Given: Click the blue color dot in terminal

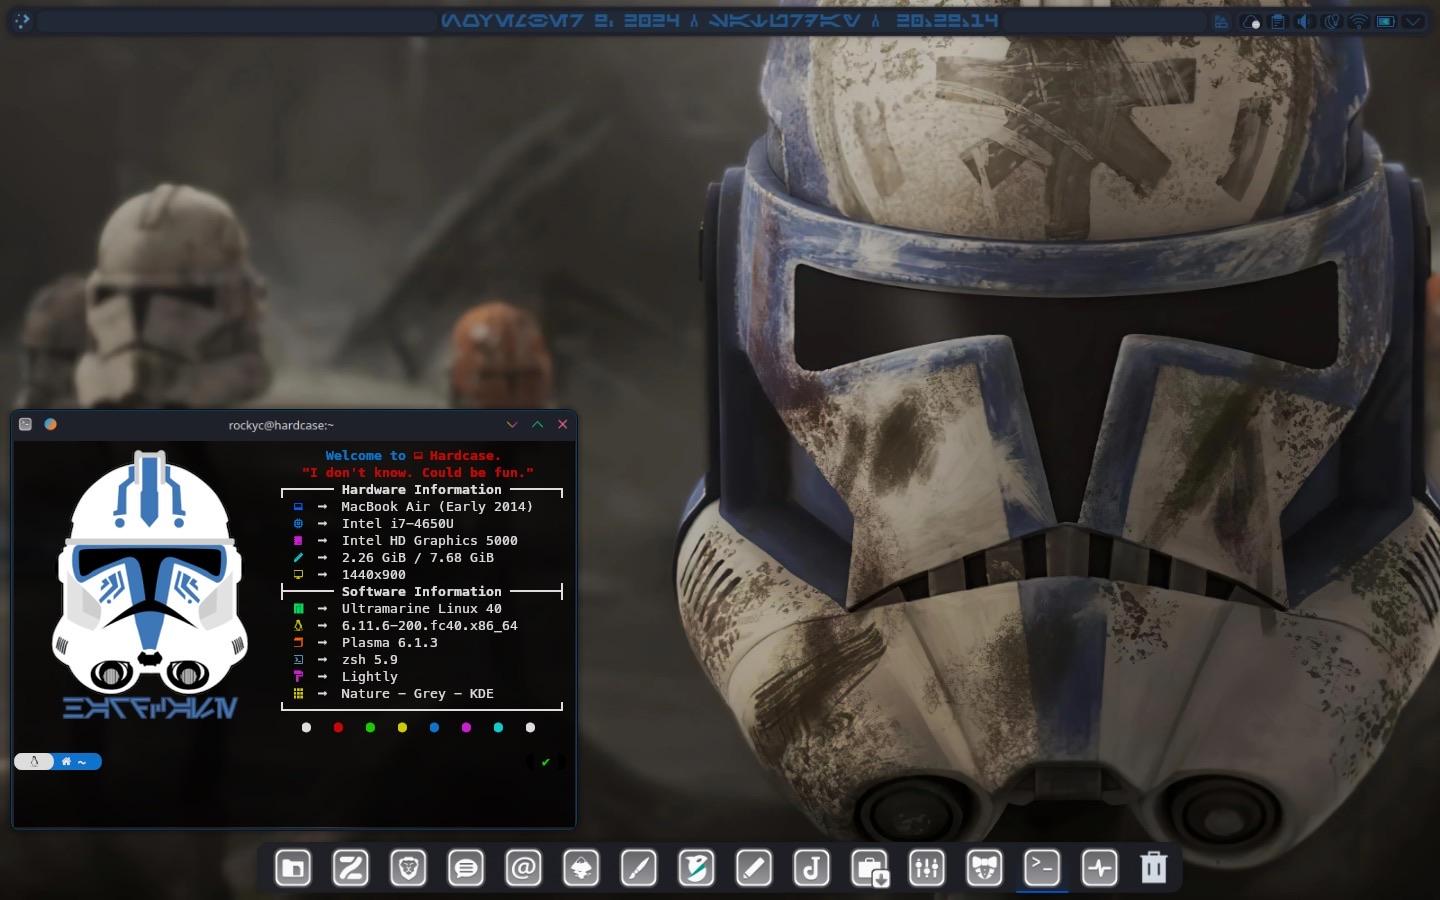Looking at the screenshot, I should pos(434,727).
